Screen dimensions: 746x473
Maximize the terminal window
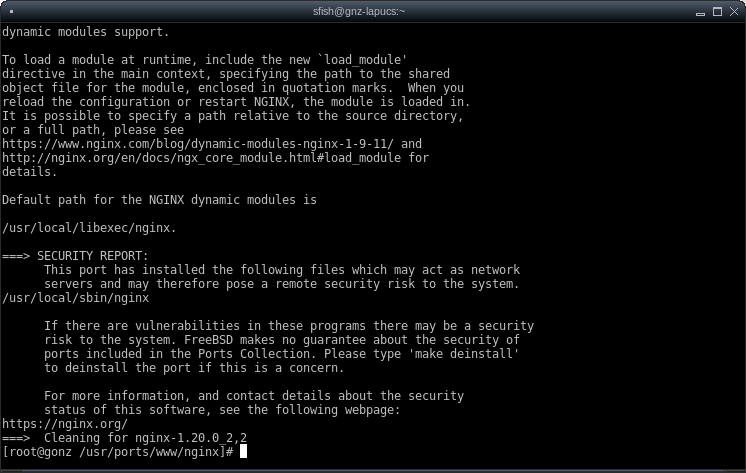(x=717, y=11)
